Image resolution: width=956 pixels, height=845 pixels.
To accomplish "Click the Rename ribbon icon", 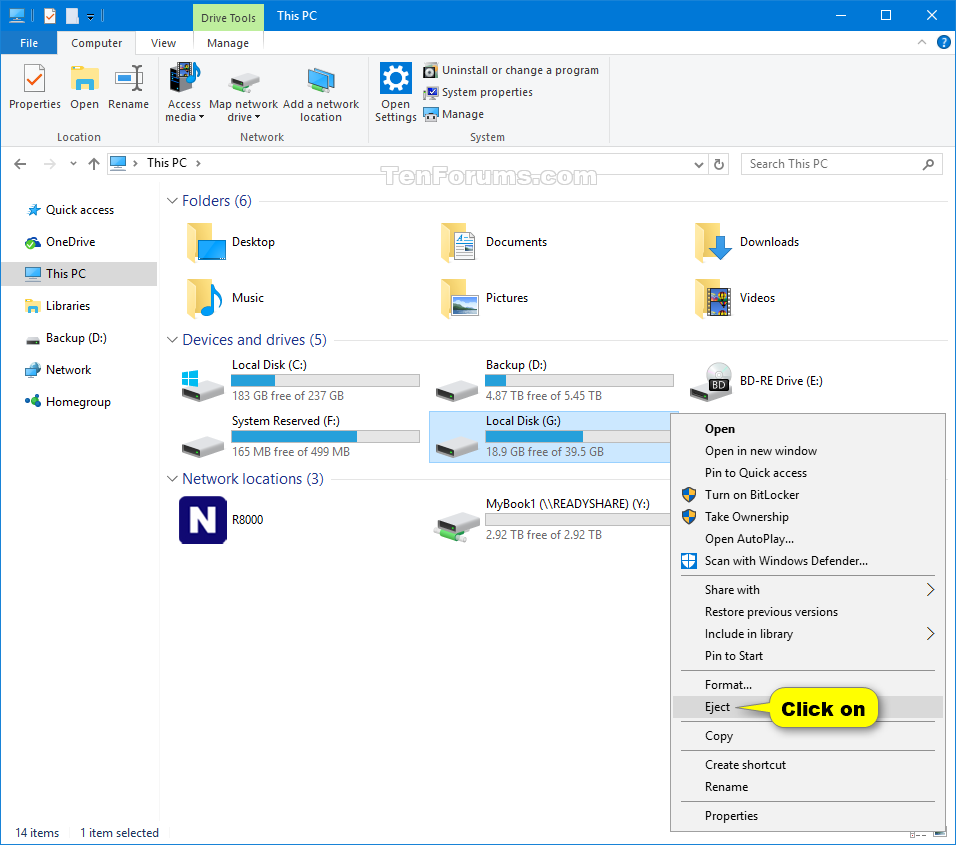I will [x=129, y=79].
